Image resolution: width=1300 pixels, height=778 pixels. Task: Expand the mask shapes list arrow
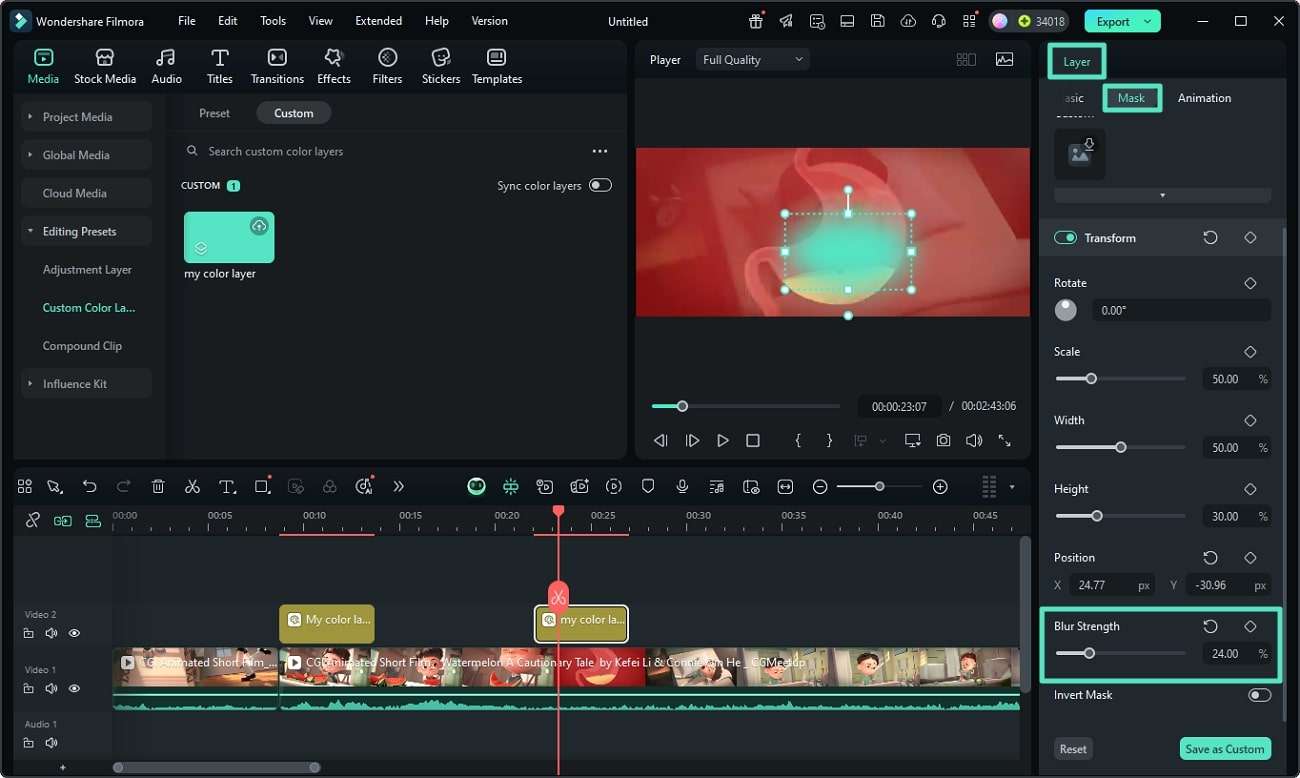pyautogui.click(x=1162, y=195)
